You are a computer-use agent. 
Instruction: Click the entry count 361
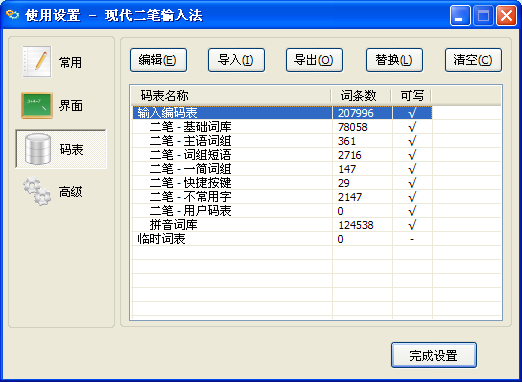click(x=347, y=141)
